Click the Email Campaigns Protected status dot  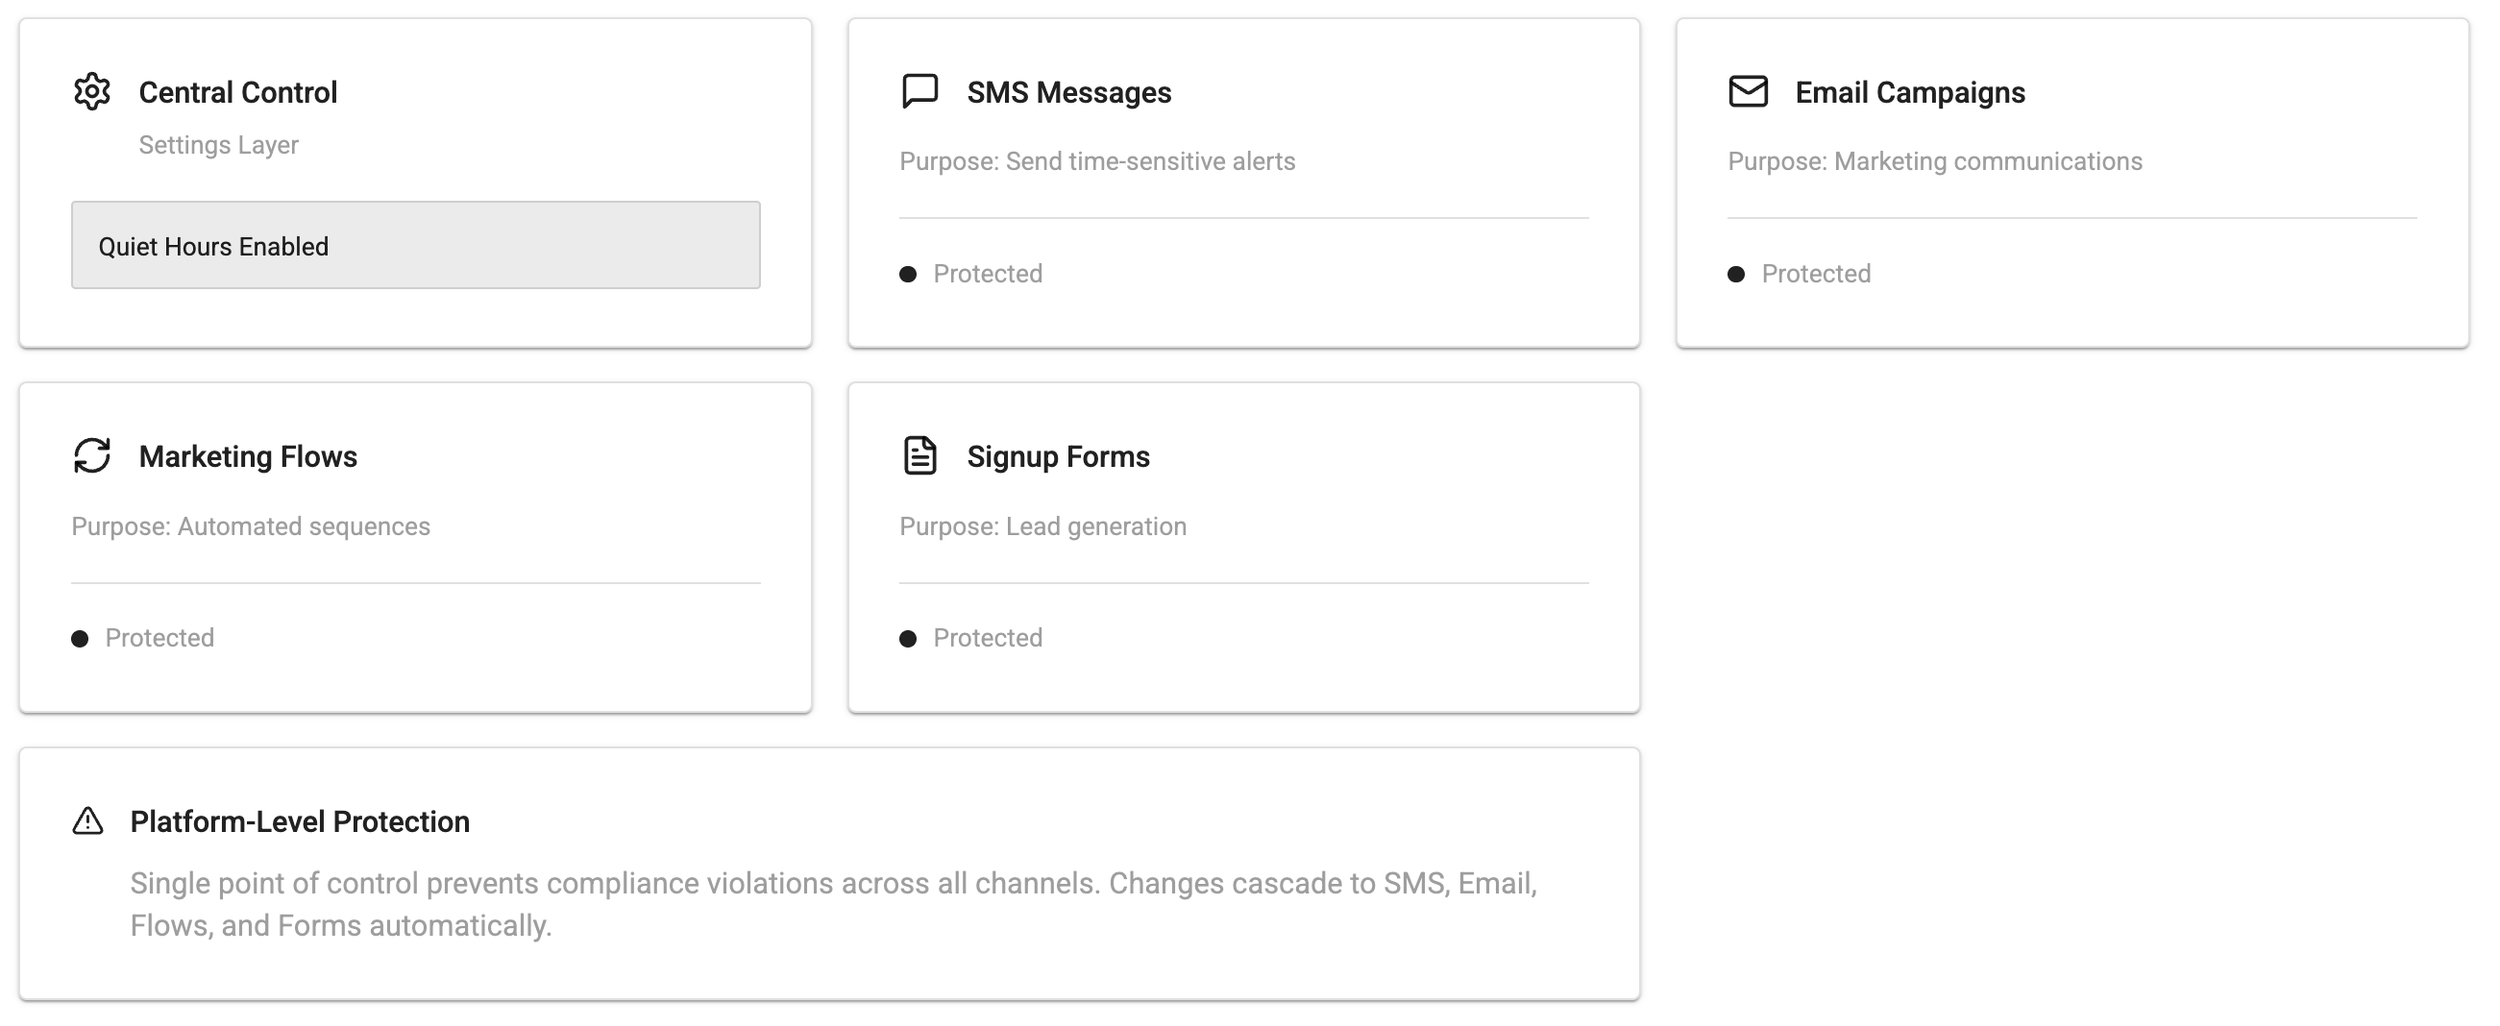[1736, 274]
